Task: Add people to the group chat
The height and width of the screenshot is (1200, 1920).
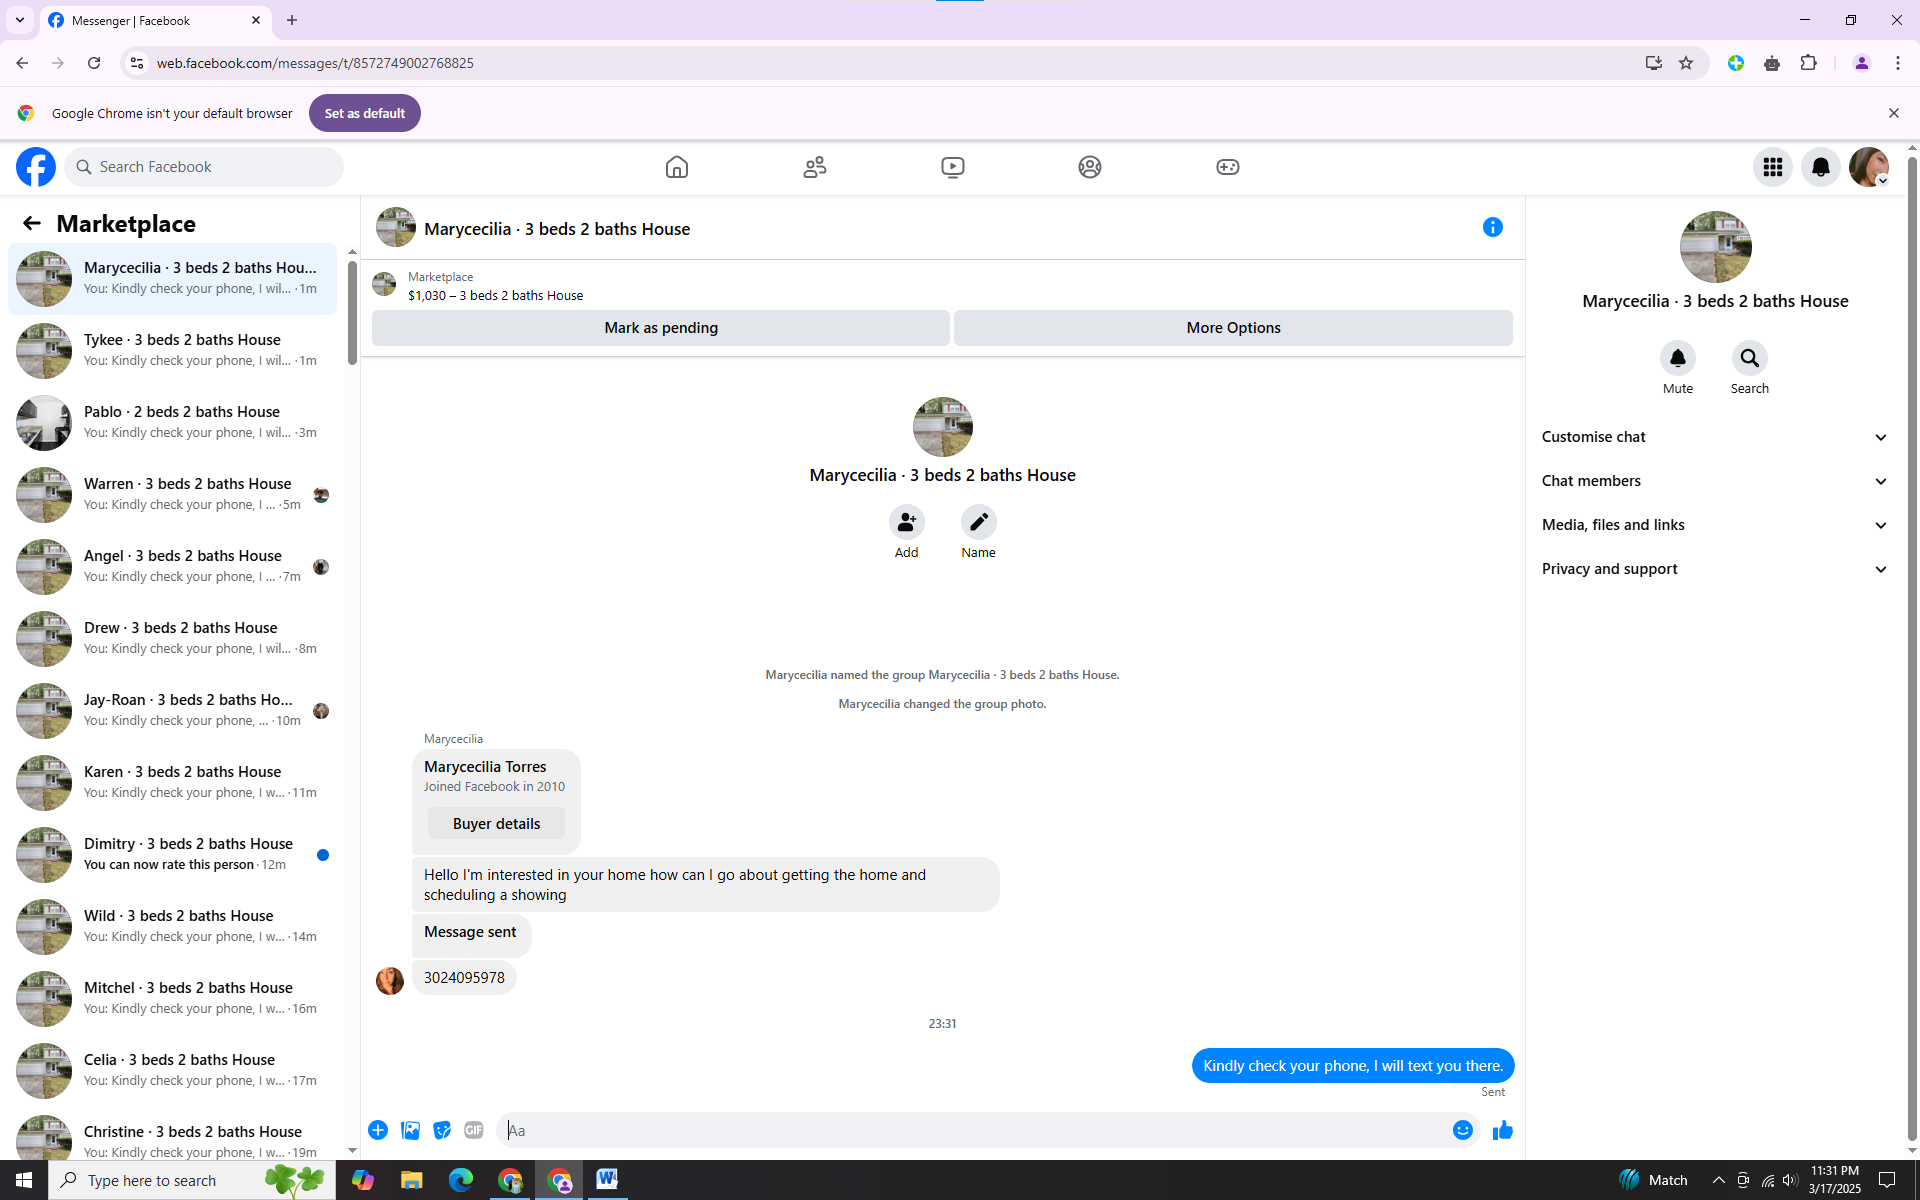Action: pyautogui.click(x=907, y=522)
